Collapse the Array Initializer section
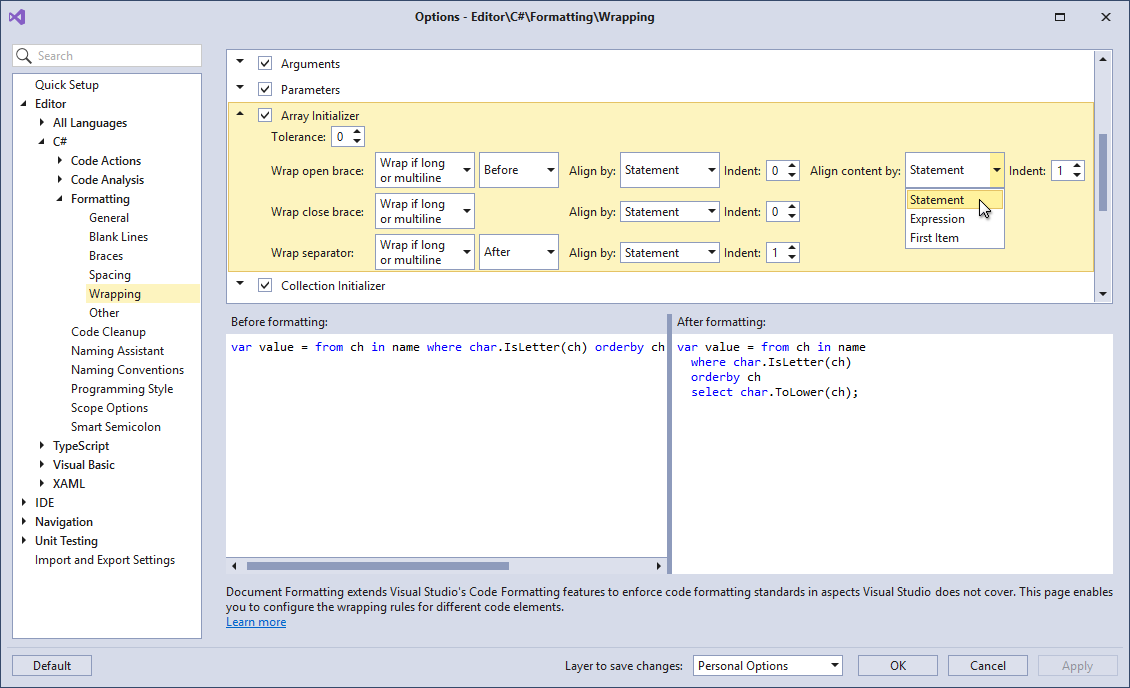 [x=240, y=114]
